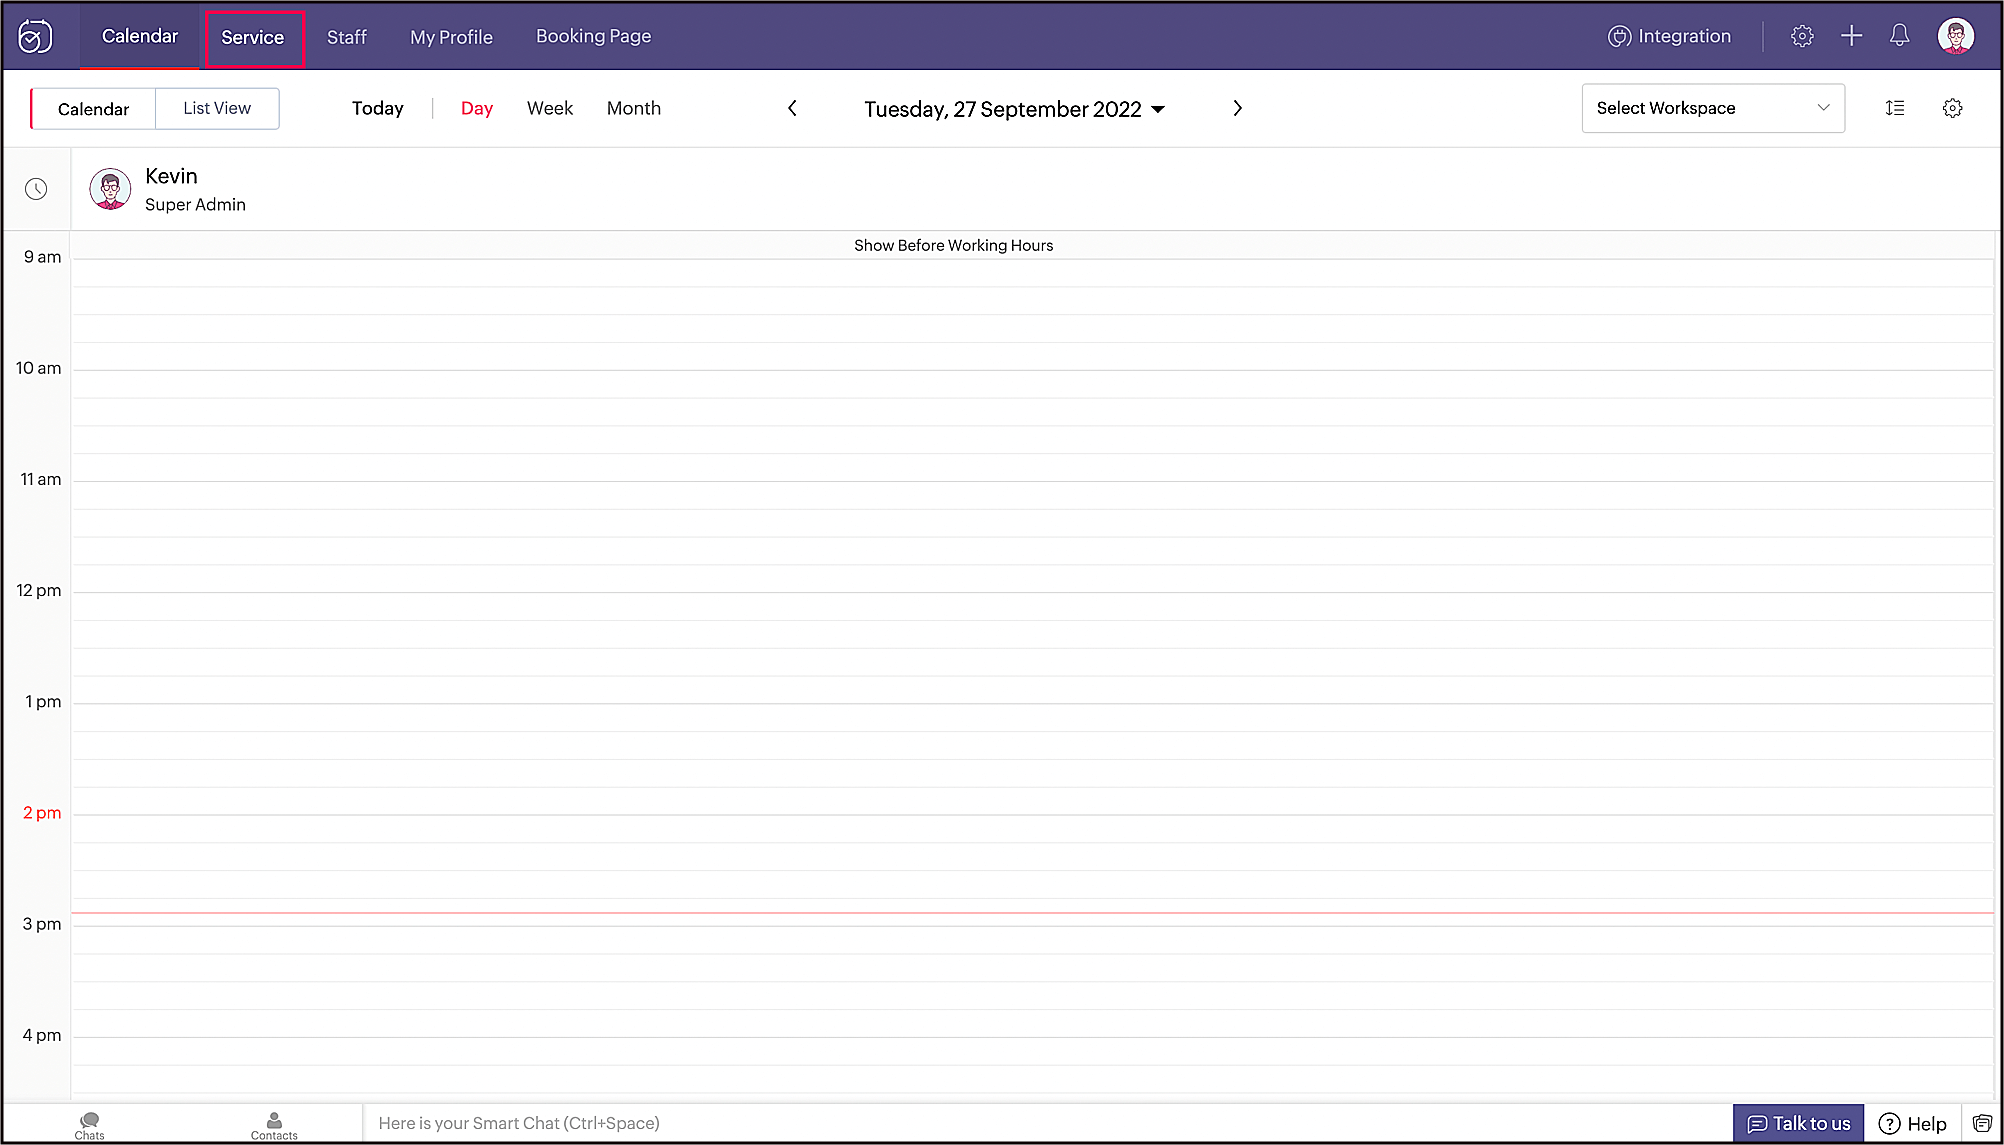Click the icon right of Help
This screenshot has width=2004, height=1145.
pos(1982,1123)
